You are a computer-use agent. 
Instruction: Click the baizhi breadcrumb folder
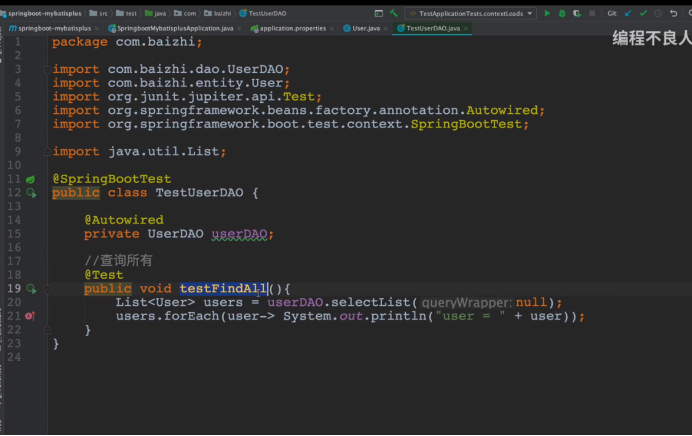[x=221, y=13]
